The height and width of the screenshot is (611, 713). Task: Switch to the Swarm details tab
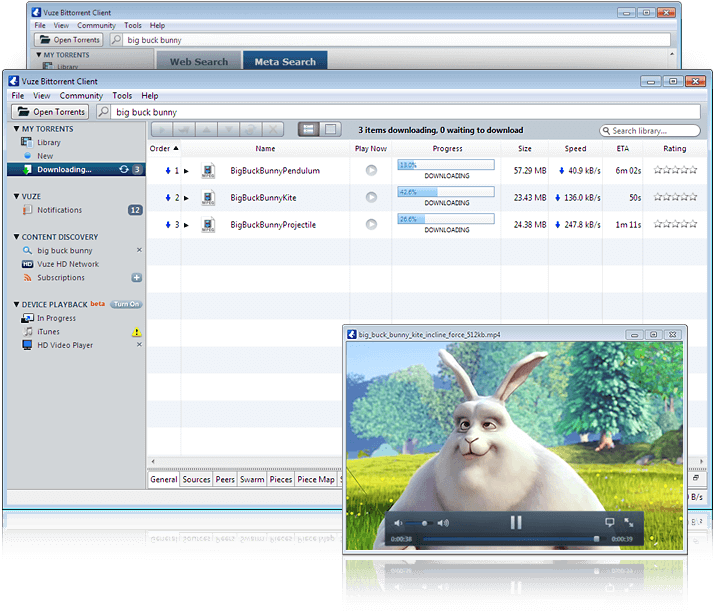click(252, 479)
